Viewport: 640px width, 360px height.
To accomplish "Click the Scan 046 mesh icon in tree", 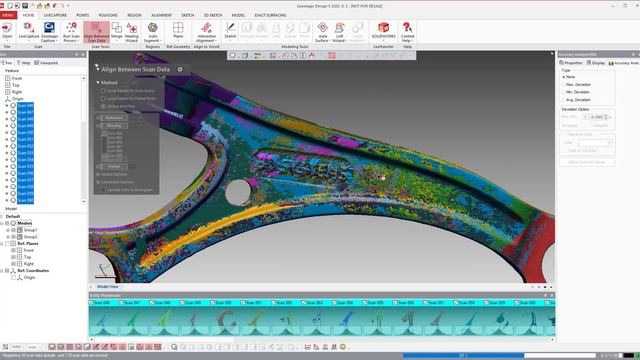I will (x=13, y=105).
